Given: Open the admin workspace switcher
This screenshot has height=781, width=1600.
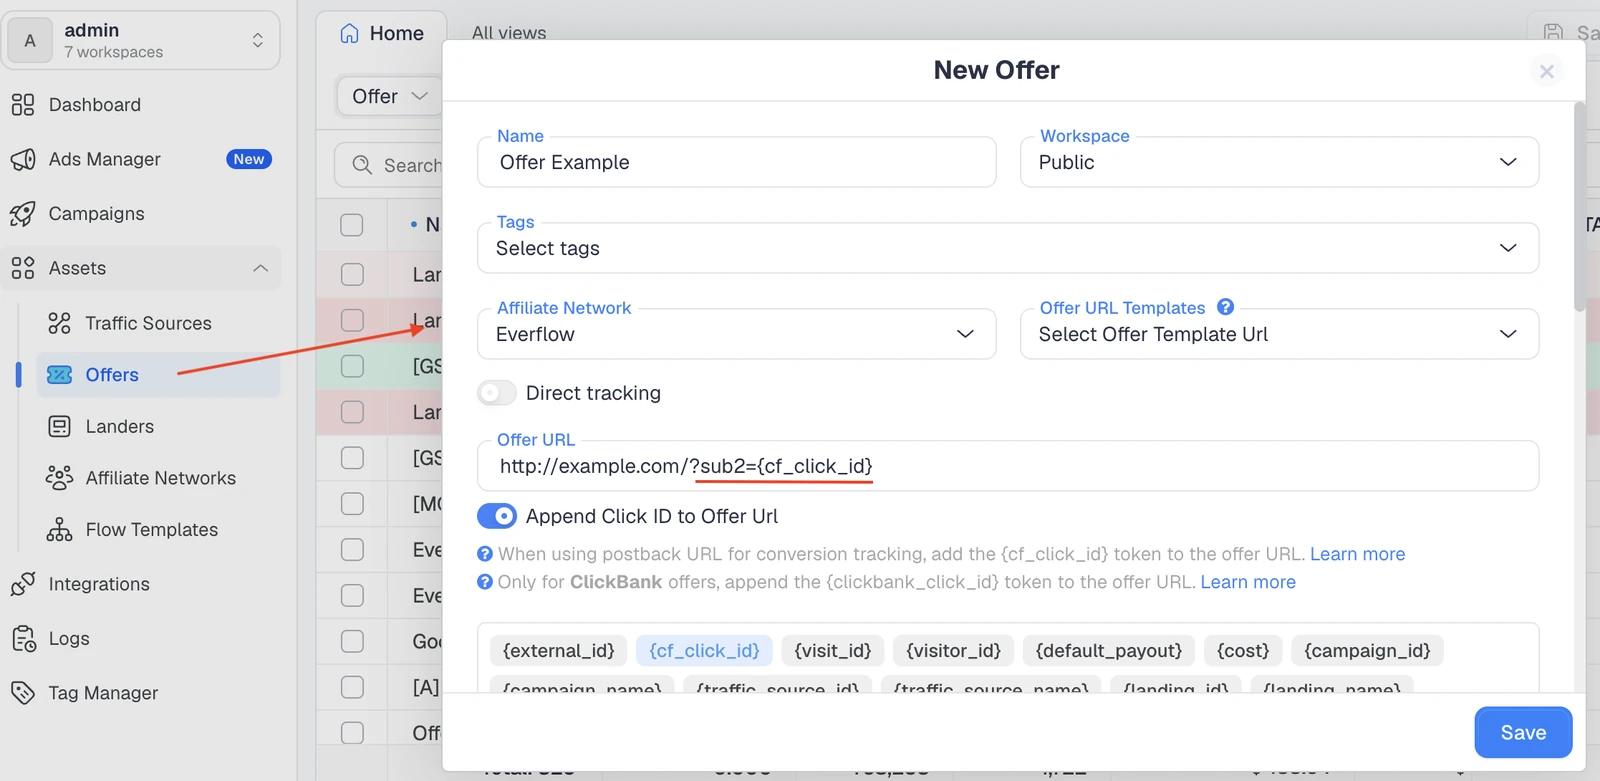Looking at the screenshot, I should (x=141, y=41).
